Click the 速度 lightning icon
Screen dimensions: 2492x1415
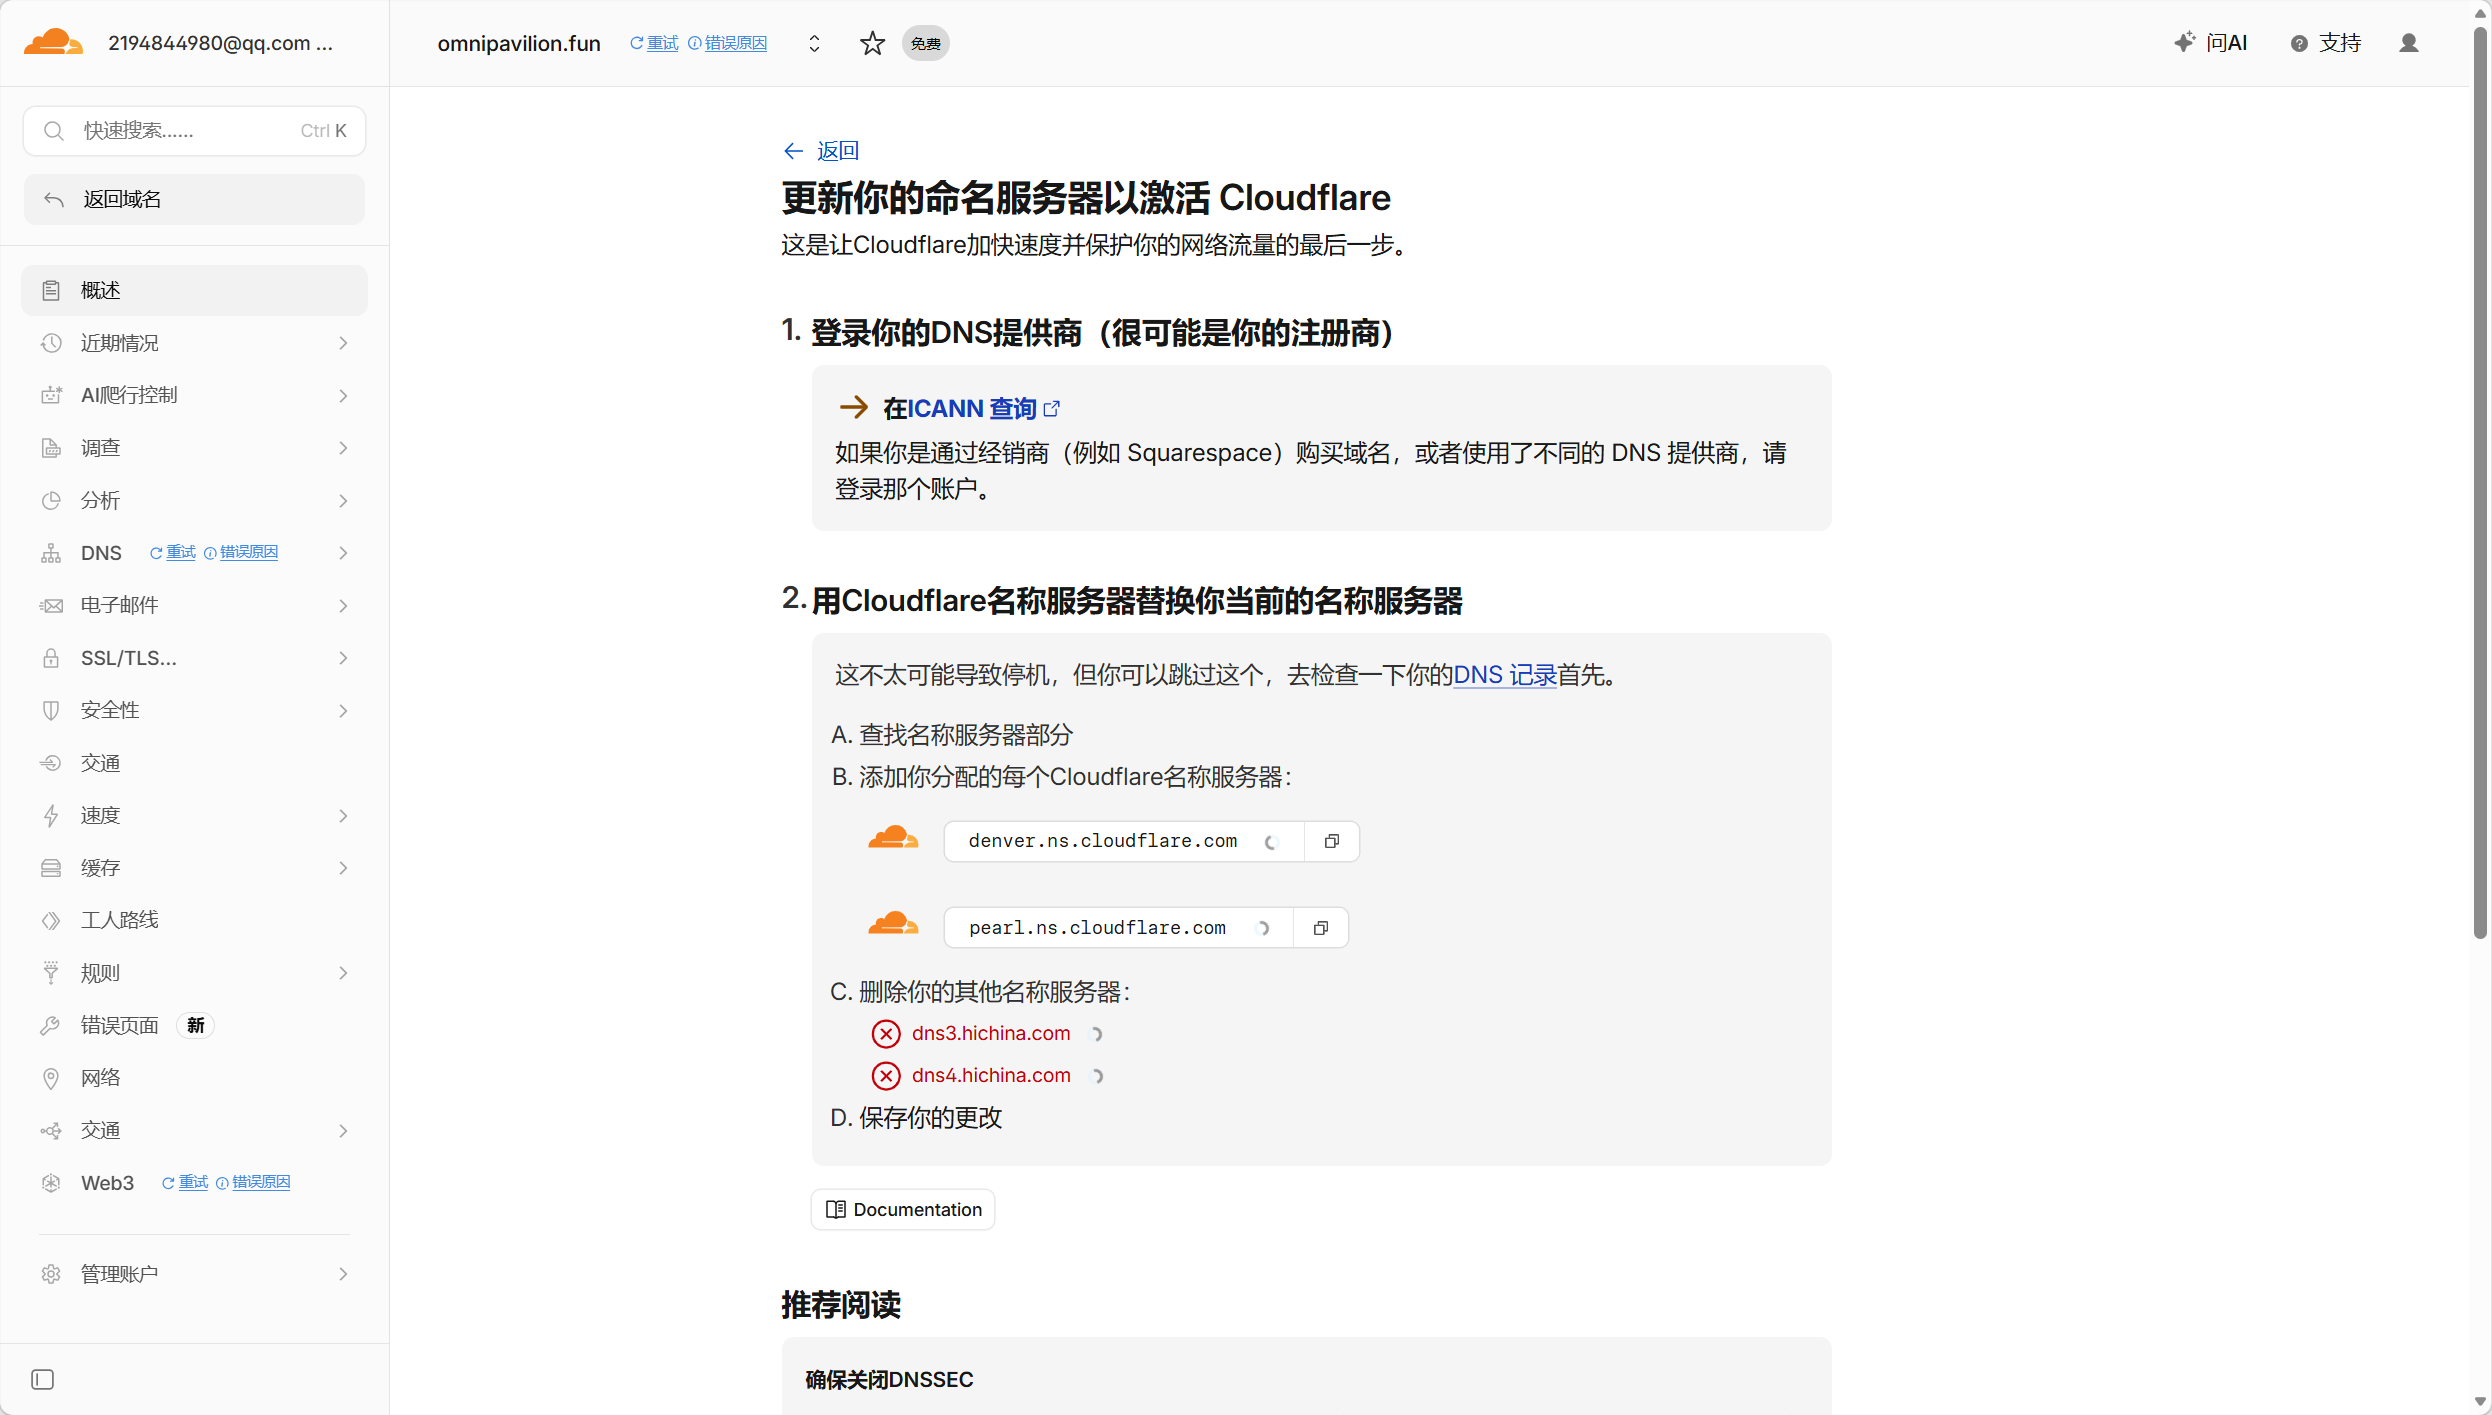point(51,816)
